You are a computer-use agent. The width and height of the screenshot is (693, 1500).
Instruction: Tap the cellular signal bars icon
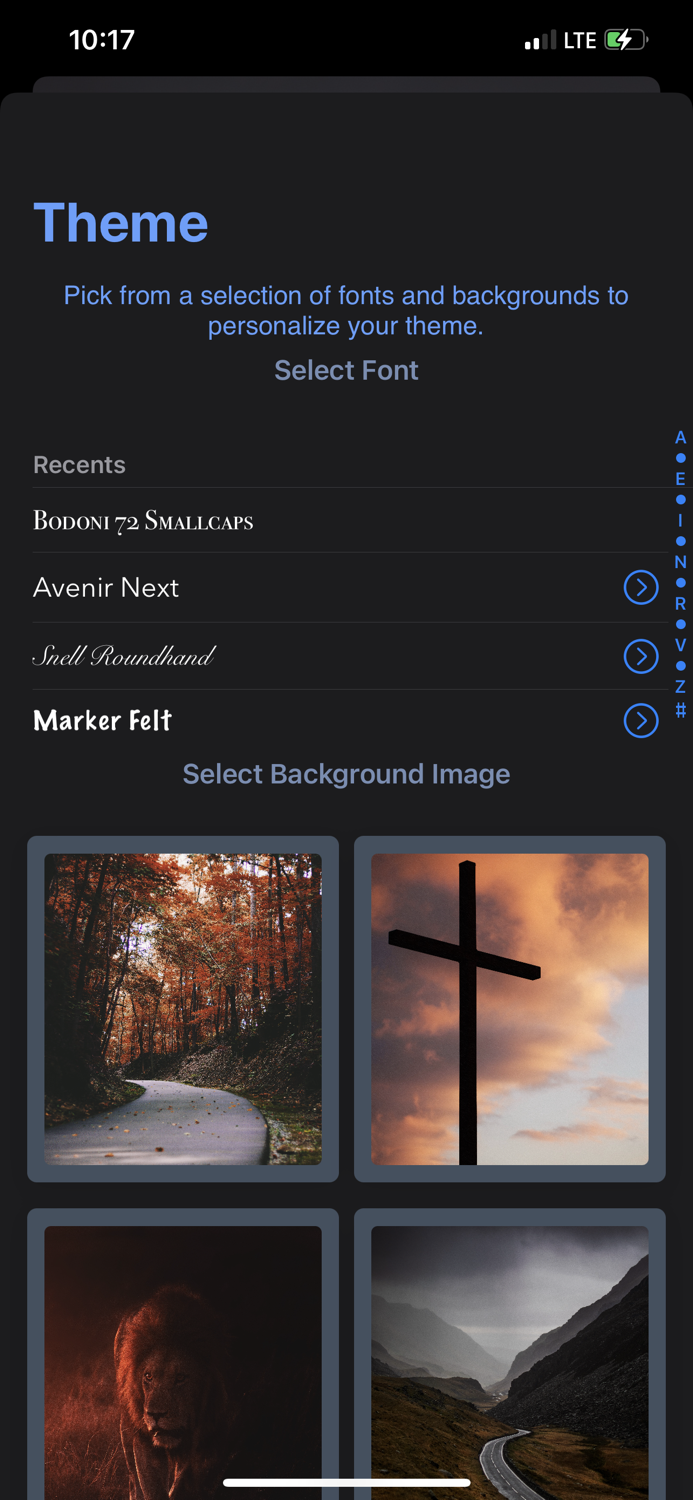(x=540, y=40)
